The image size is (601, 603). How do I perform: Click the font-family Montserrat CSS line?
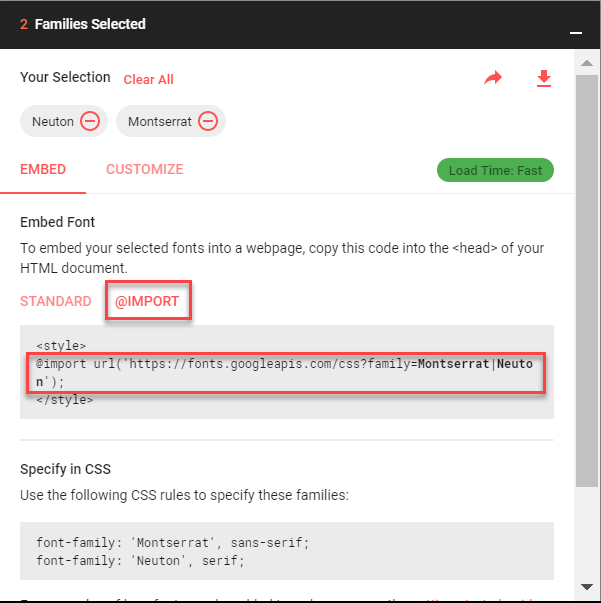pyautogui.click(x=173, y=543)
